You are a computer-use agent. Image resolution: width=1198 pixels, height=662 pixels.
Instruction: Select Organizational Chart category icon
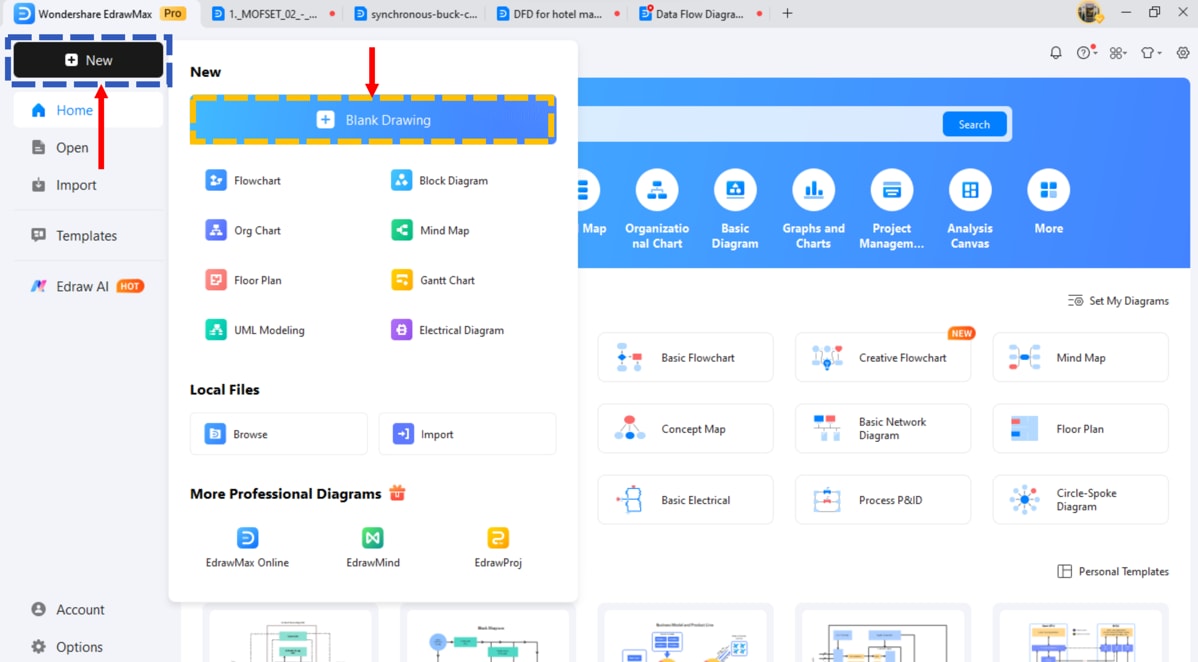pos(657,190)
